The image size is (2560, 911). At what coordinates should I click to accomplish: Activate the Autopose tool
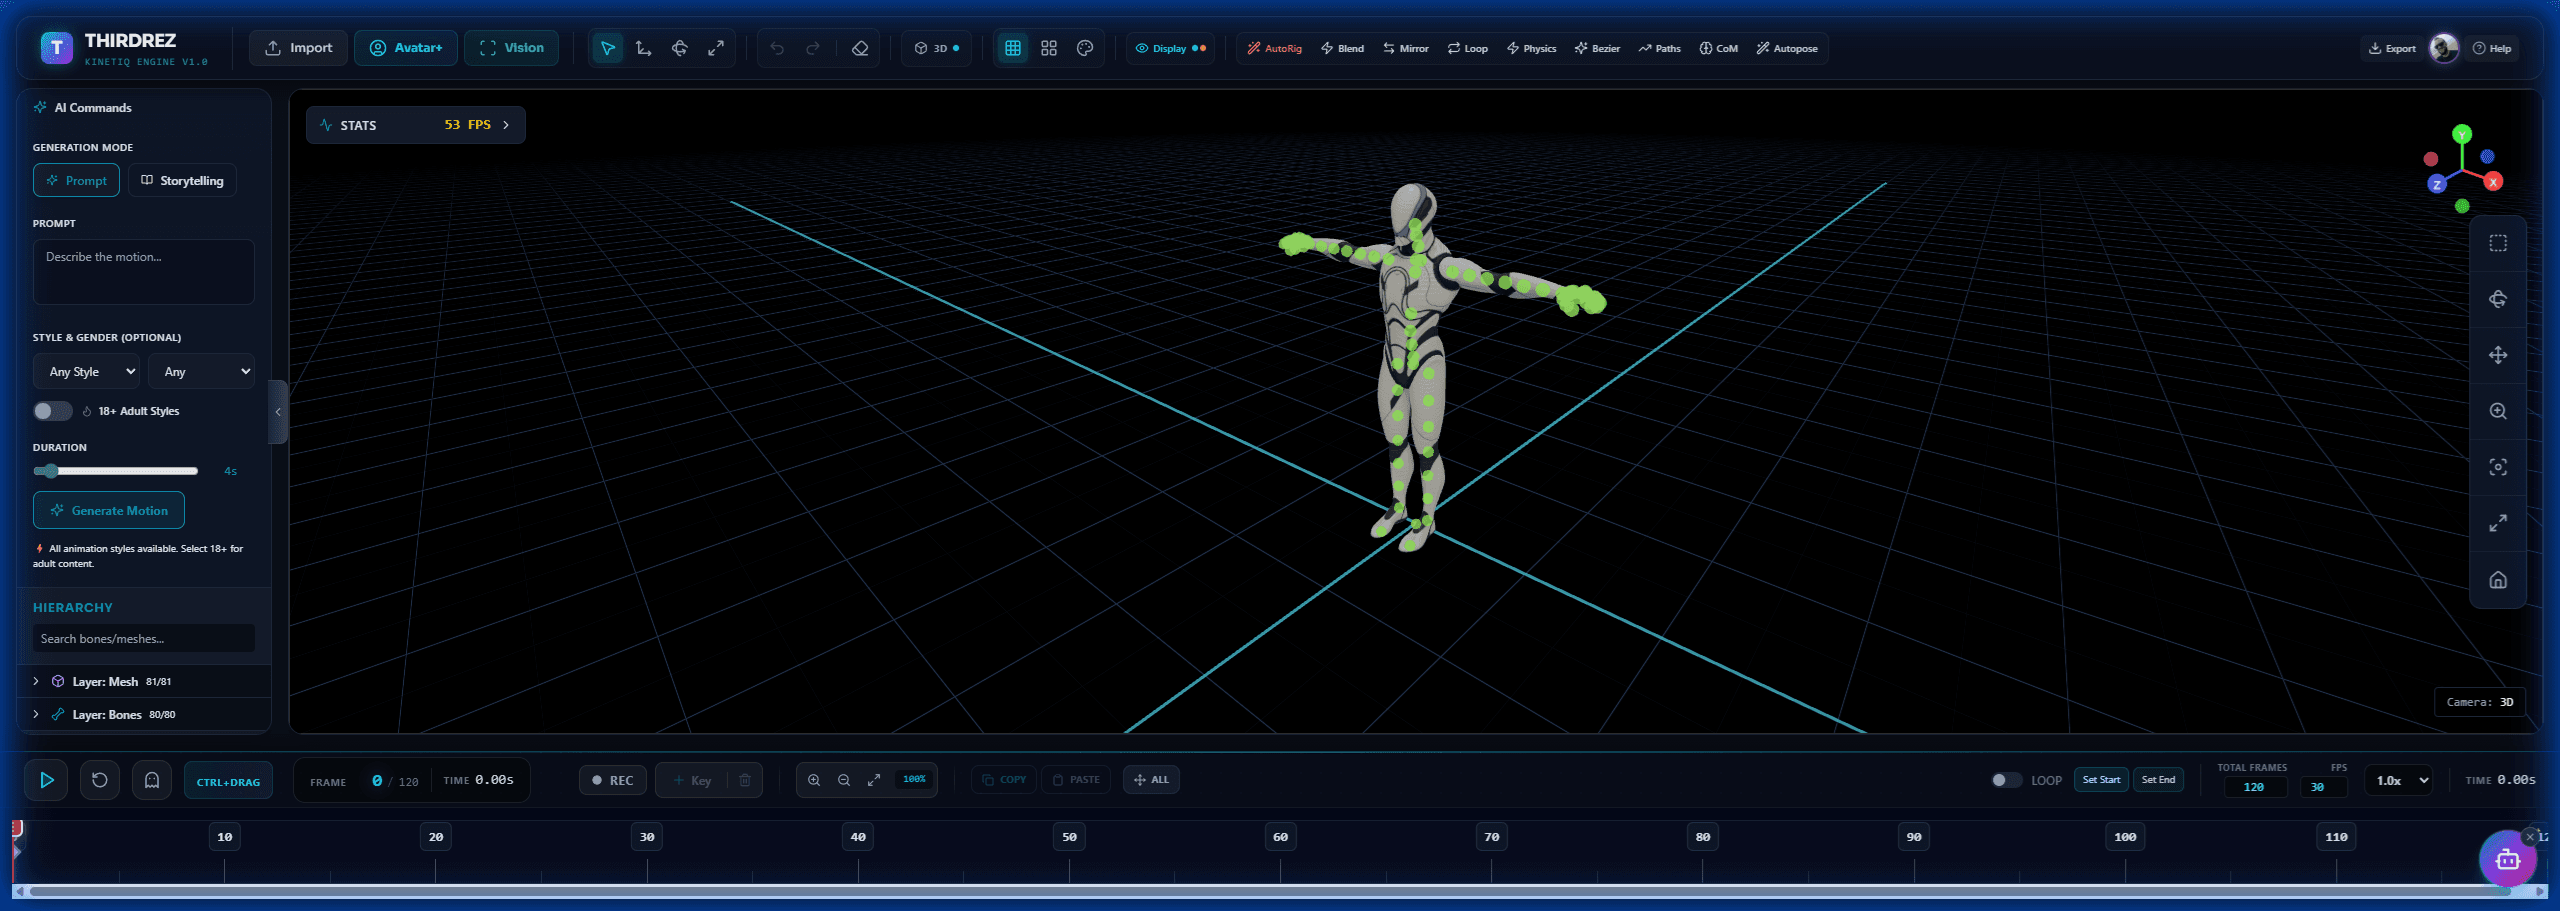(x=1788, y=47)
